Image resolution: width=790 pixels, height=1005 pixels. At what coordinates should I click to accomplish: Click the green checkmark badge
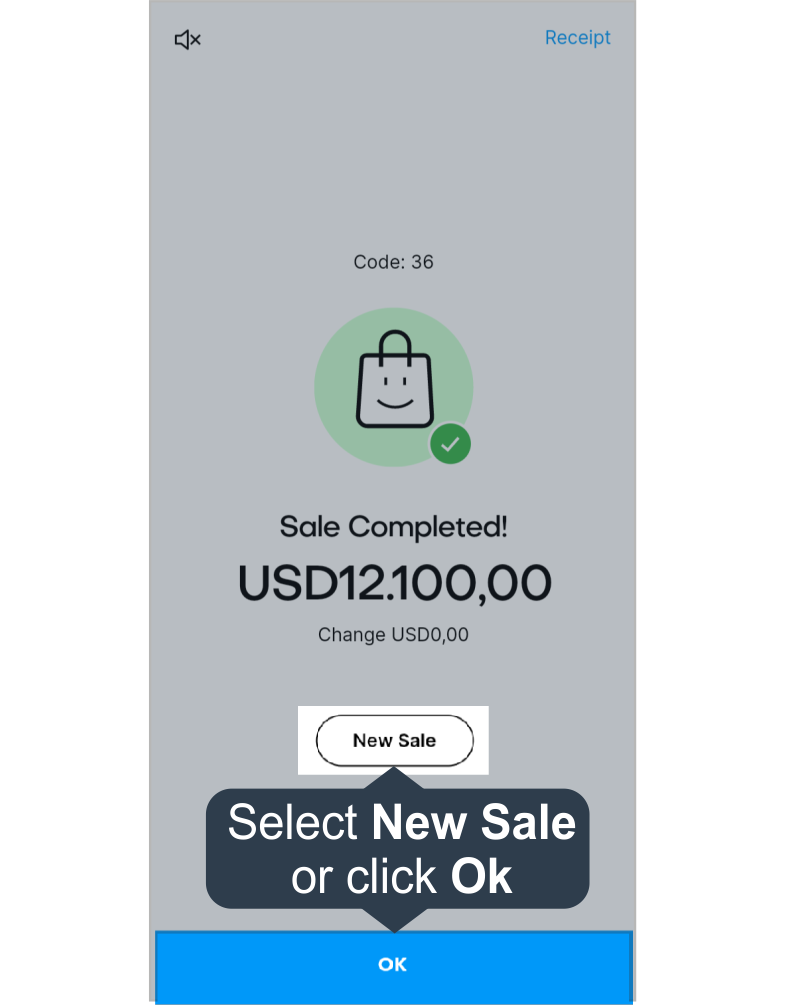click(x=450, y=444)
